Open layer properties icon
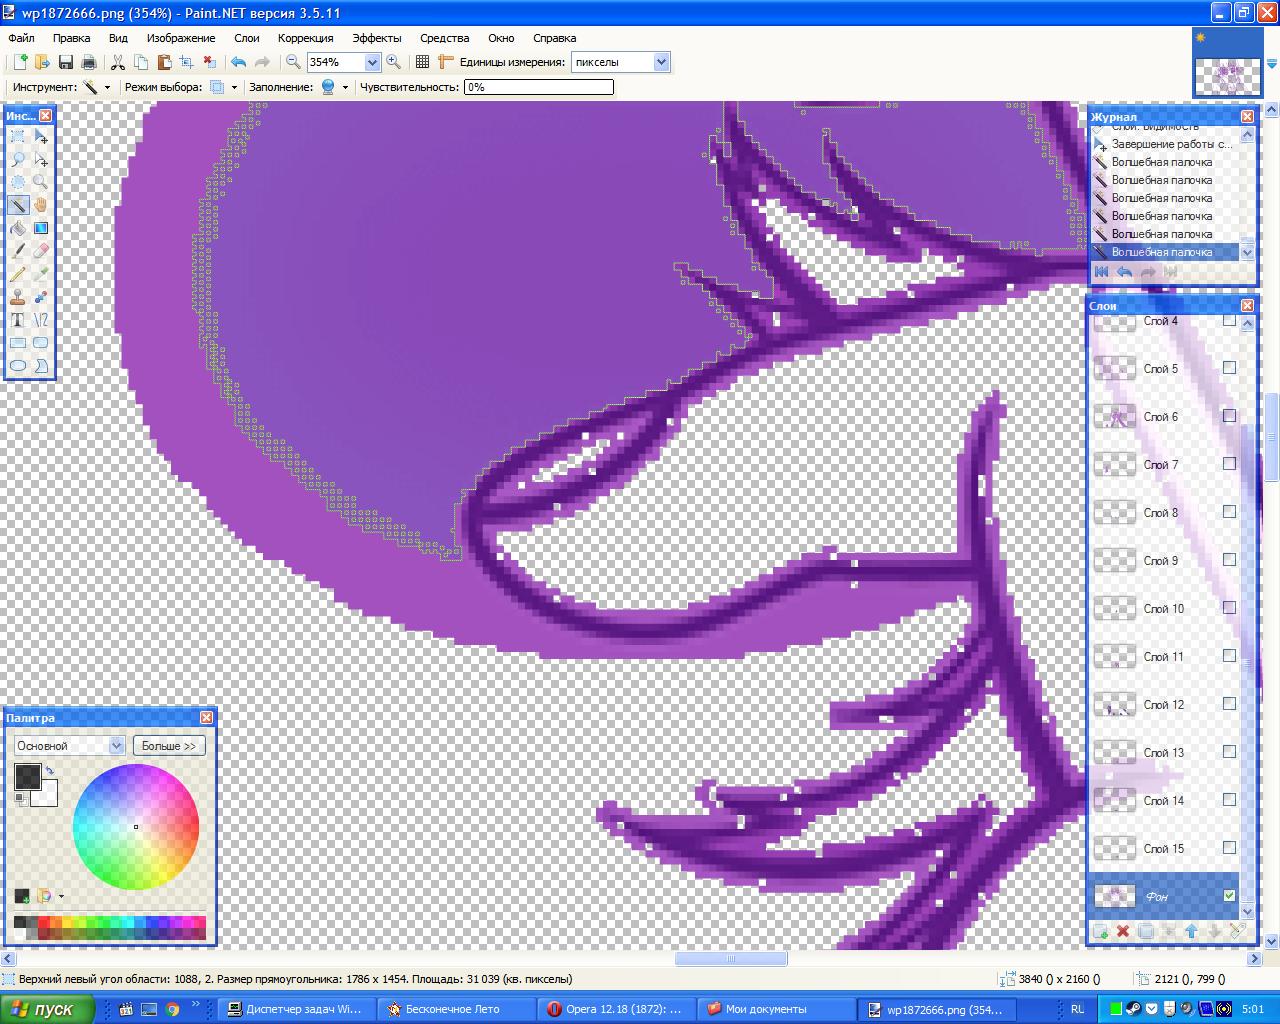The image size is (1280, 1024). click(1237, 931)
